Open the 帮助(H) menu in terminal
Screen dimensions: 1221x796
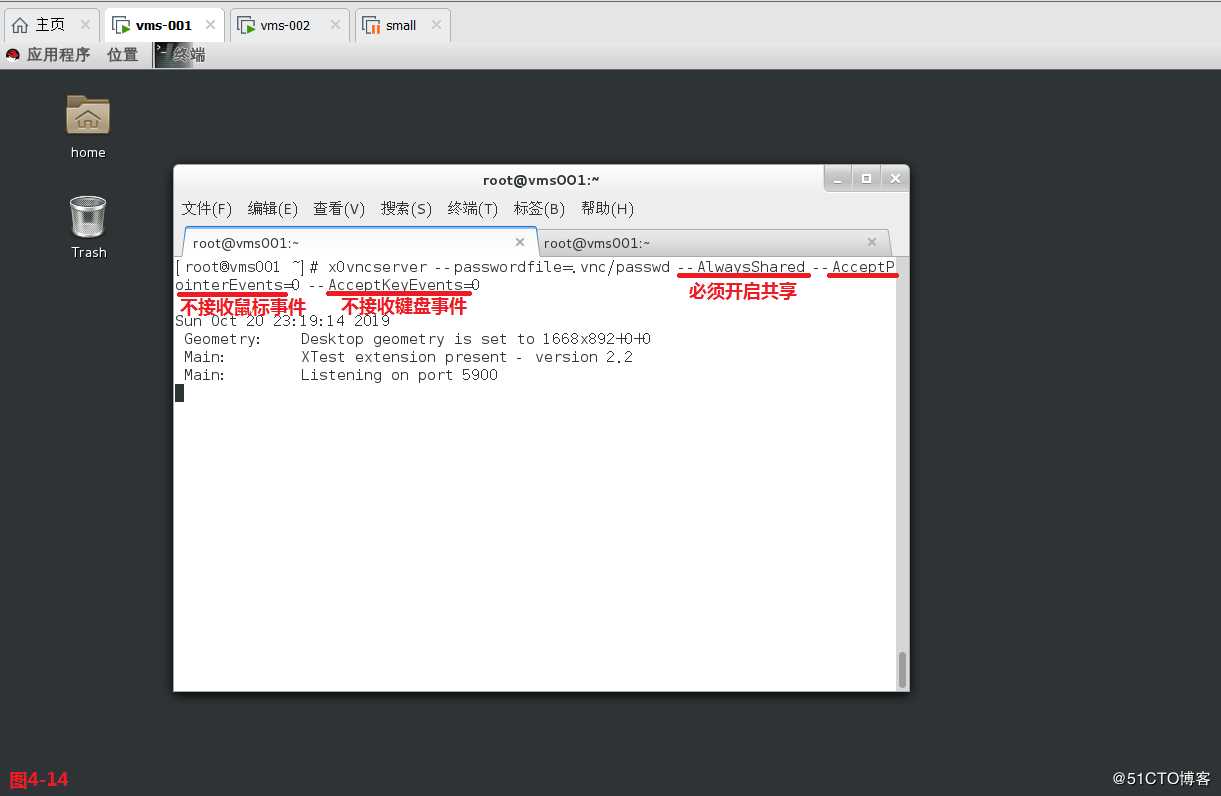607,208
